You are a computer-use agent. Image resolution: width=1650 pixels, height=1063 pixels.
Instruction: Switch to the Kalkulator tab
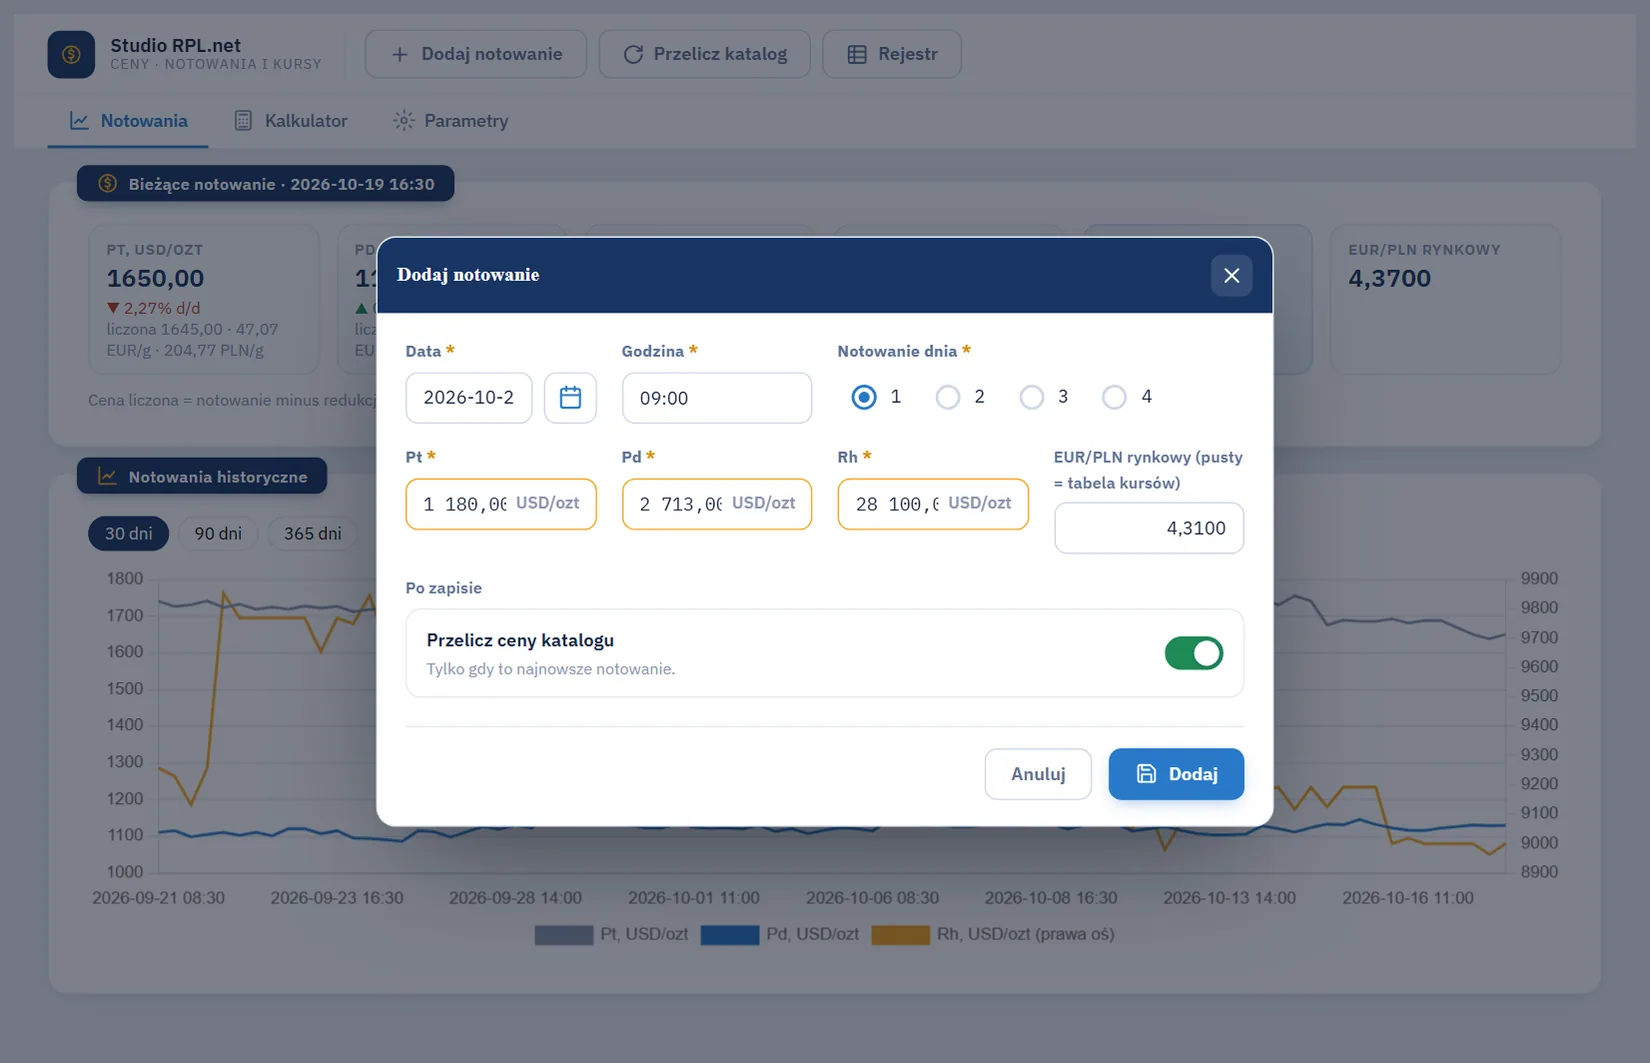tap(291, 121)
